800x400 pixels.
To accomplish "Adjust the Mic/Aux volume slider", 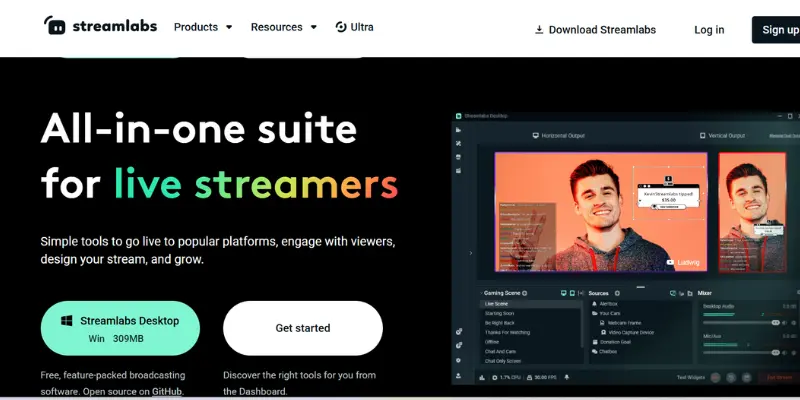I will (x=741, y=353).
